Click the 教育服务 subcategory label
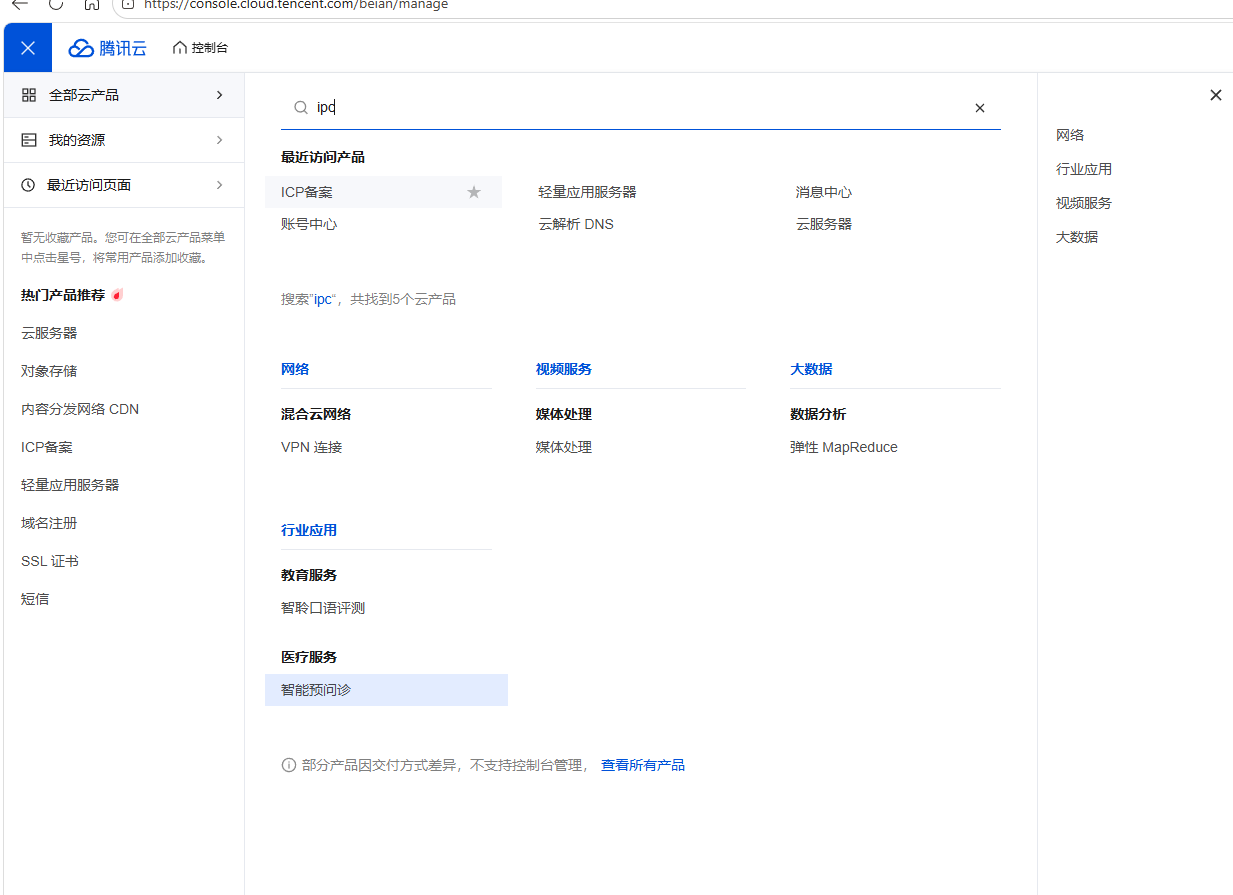The image size is (1233, 895). pyautogui.click(x=309, y=575)
